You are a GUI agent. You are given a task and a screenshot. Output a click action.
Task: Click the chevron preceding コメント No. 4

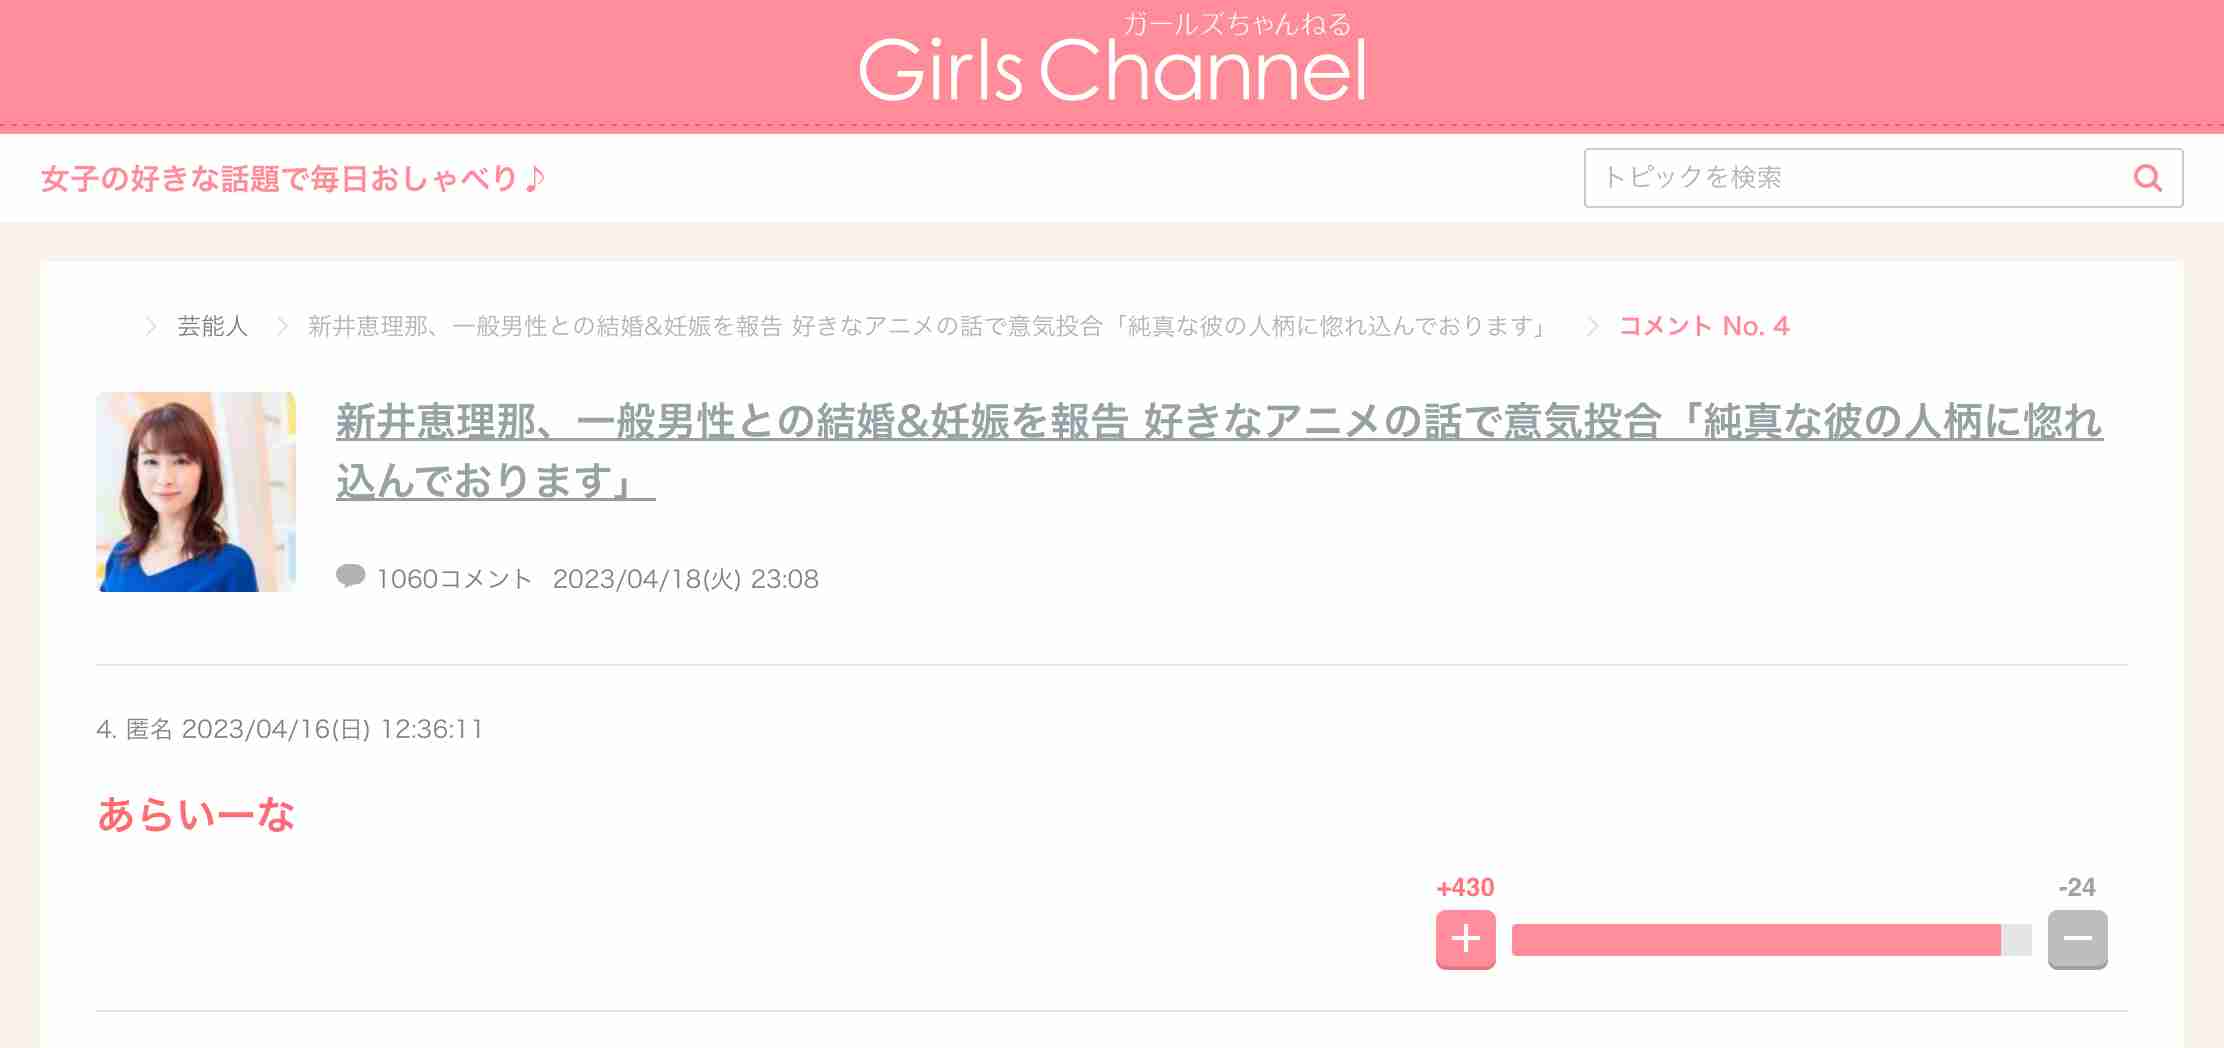[x=1592, y=326]
